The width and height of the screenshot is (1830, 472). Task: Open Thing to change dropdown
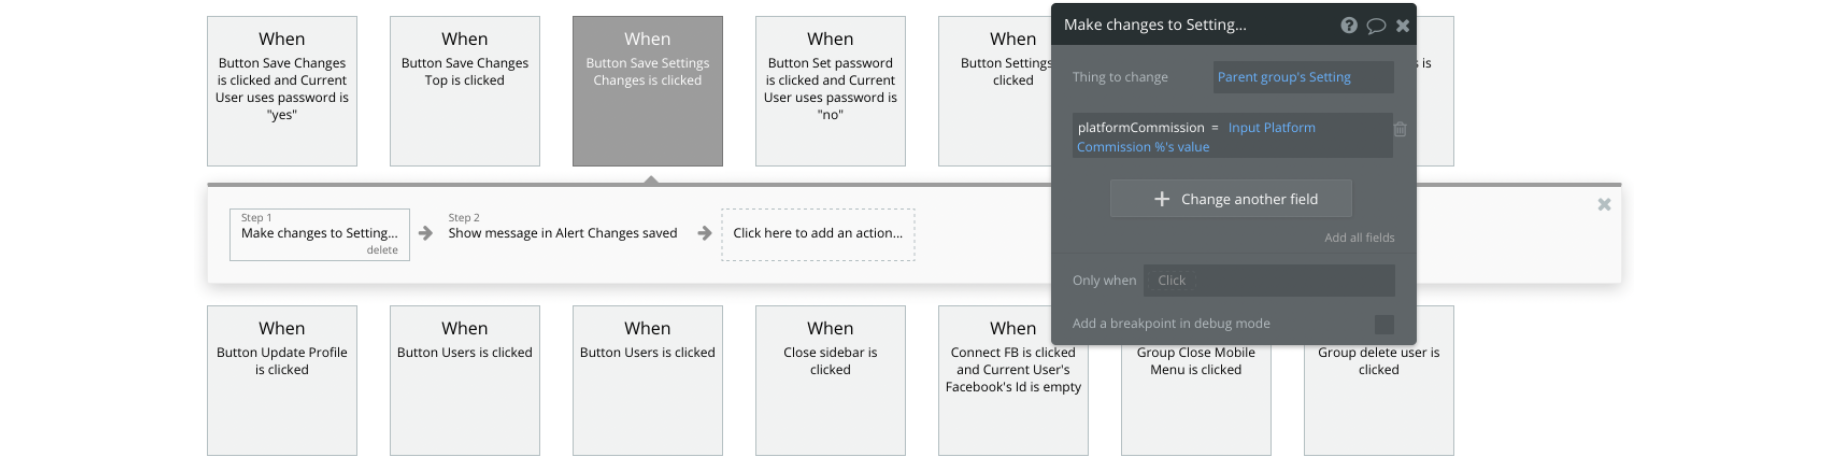coord(1303,77)
